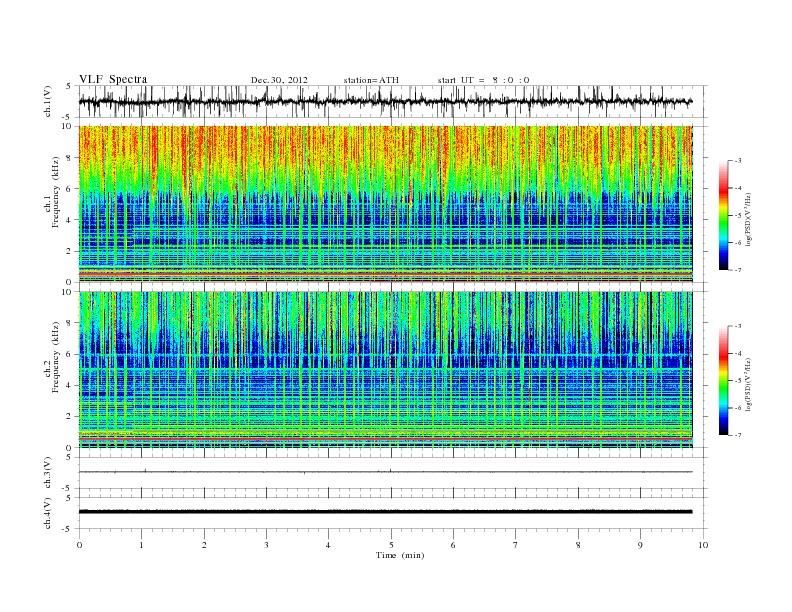Click the "-3" tick on ch.1 colorbar

pos(738,161)
